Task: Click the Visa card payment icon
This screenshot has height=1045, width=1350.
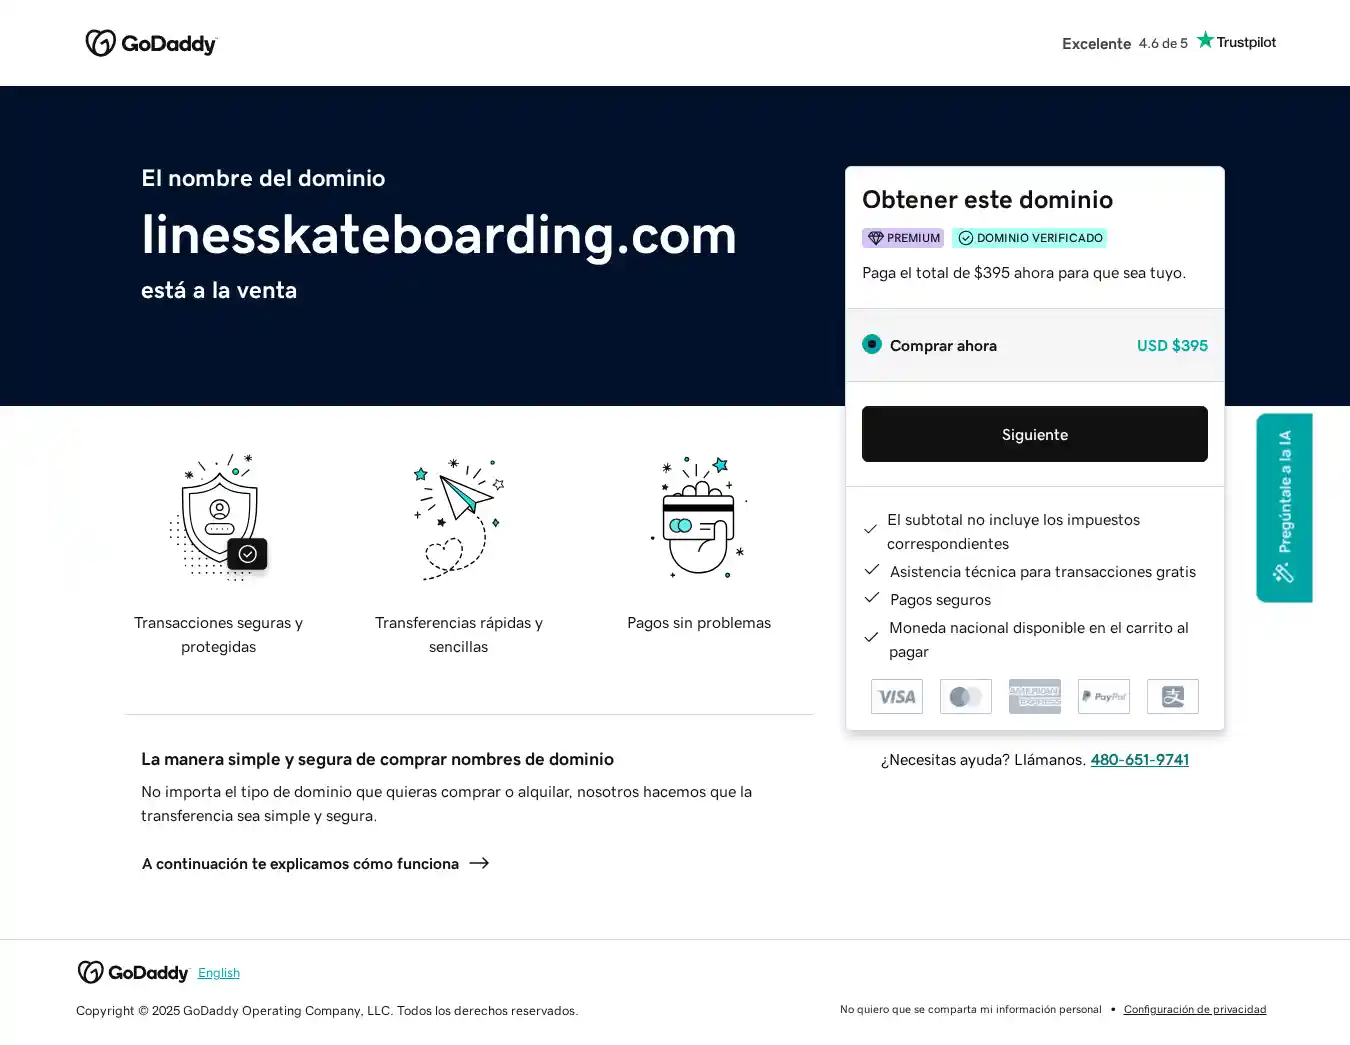Action: [x=897, y=697]
